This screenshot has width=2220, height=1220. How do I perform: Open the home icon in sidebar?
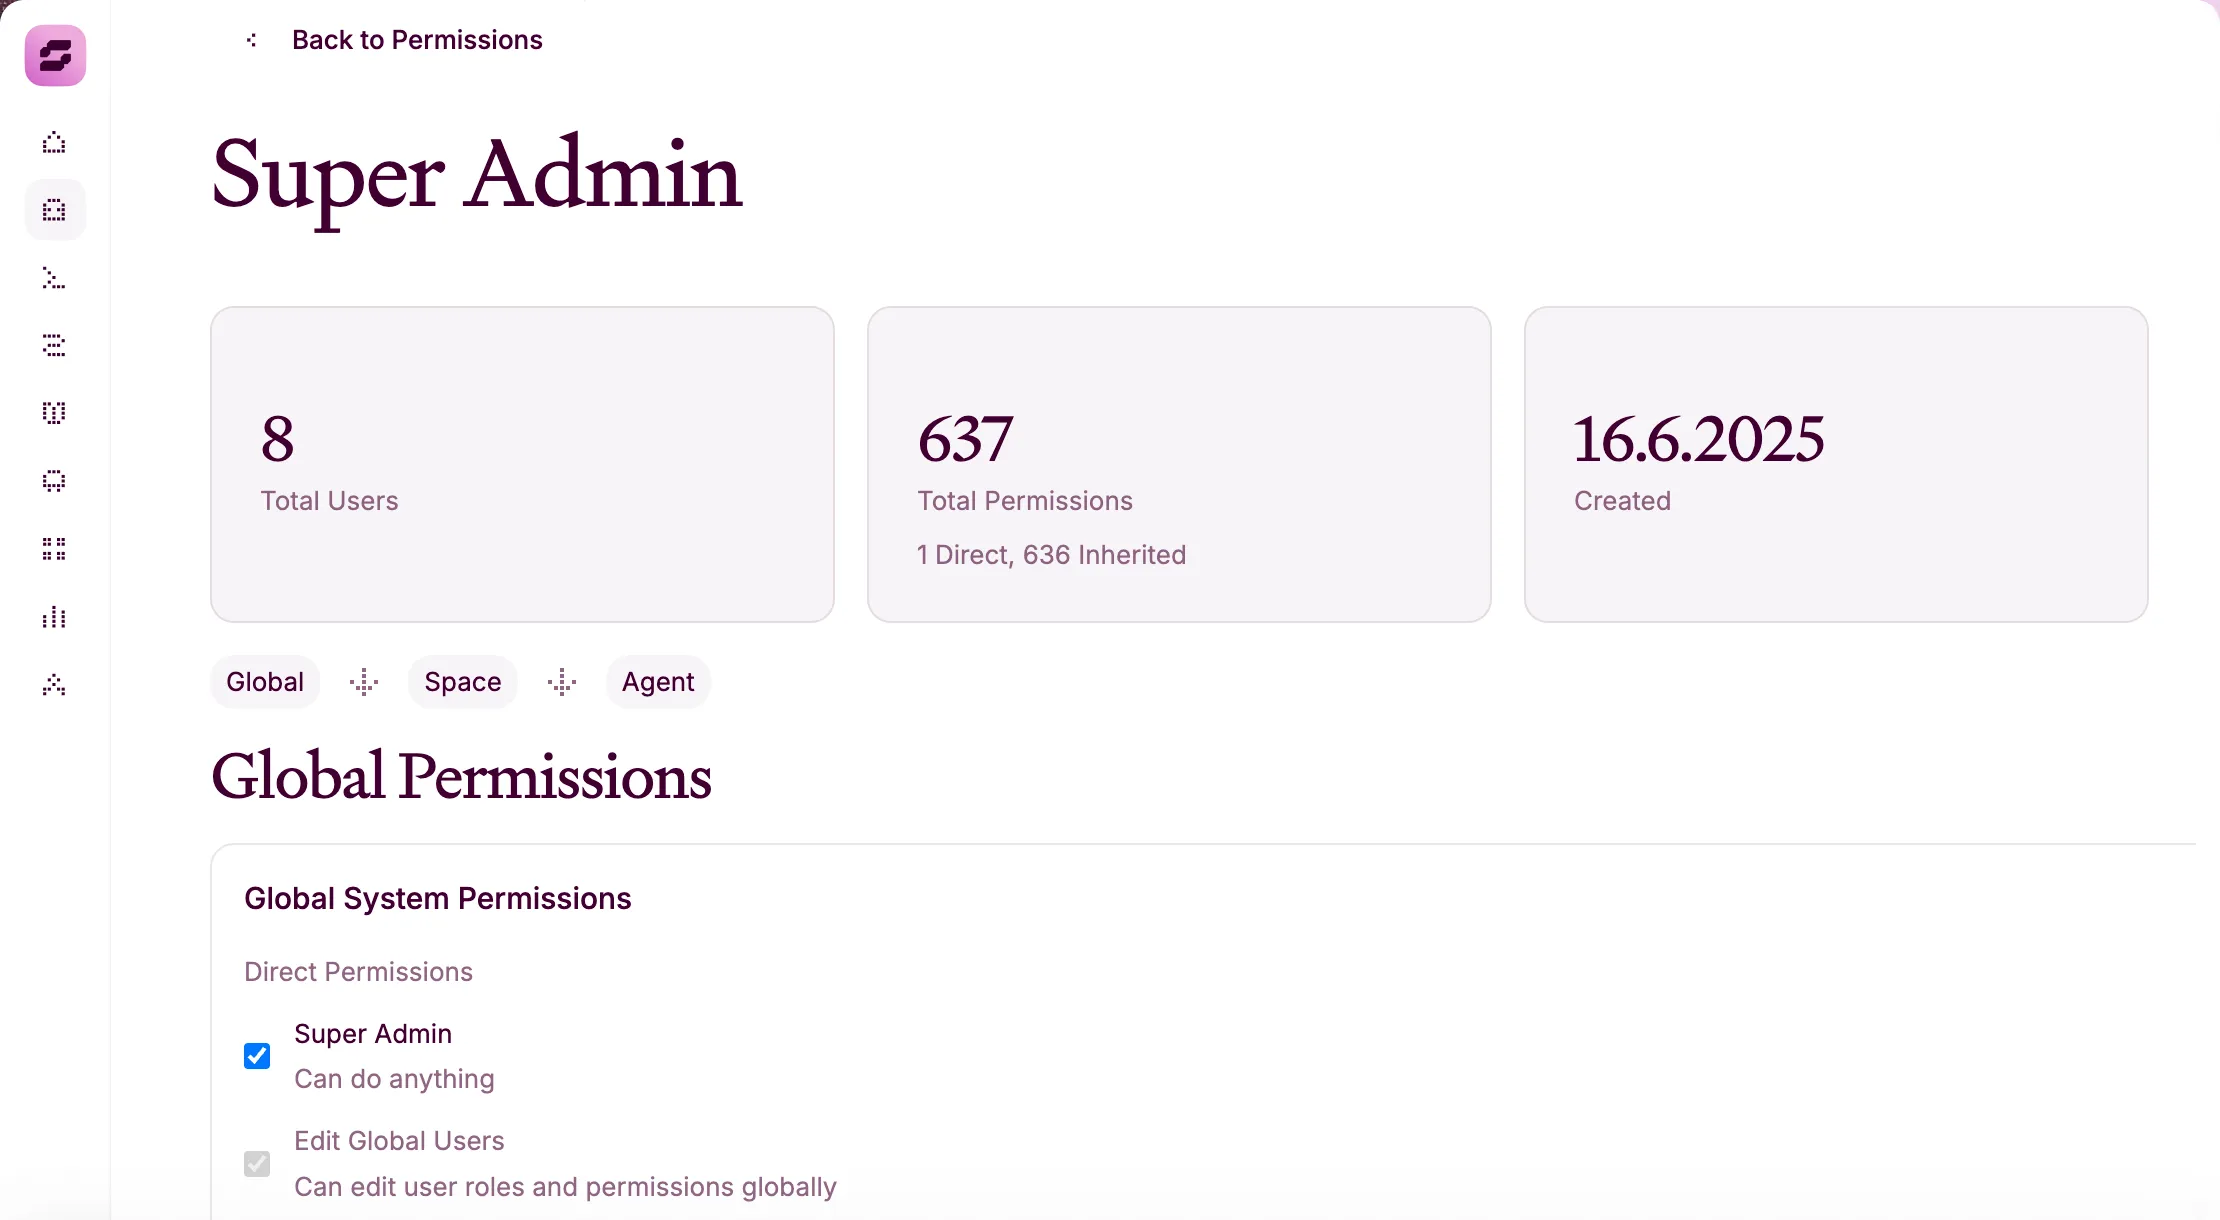tap(54, 143)
